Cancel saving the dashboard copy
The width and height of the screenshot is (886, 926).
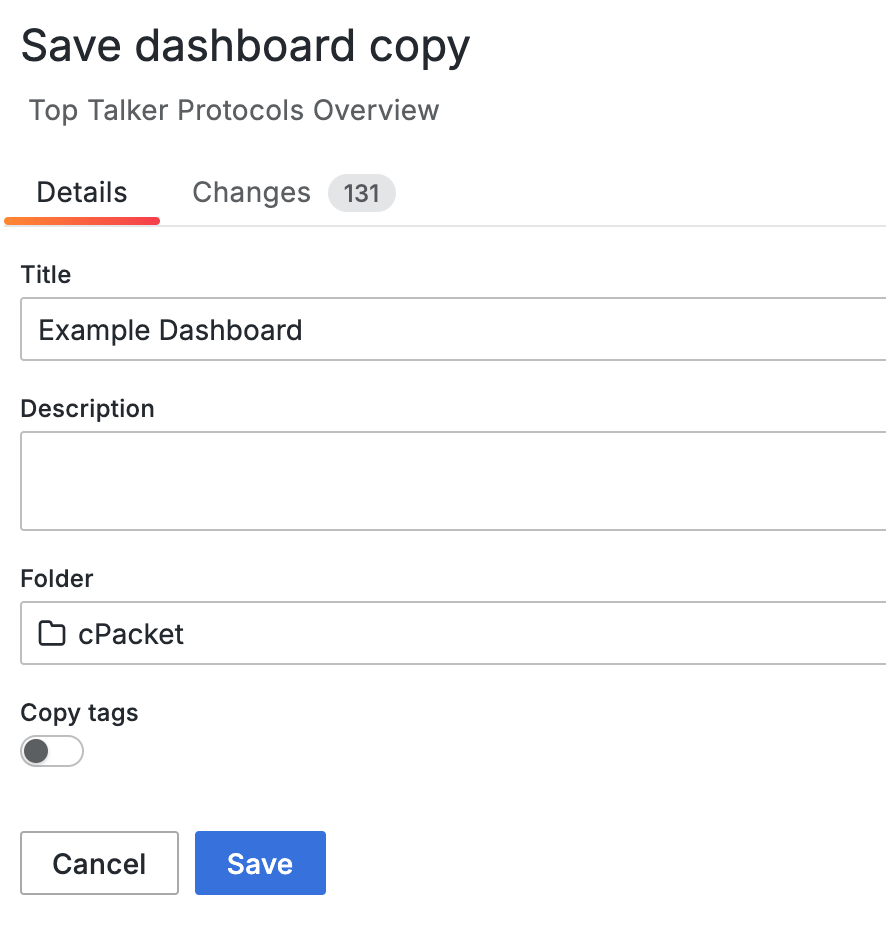pos(99,863)
